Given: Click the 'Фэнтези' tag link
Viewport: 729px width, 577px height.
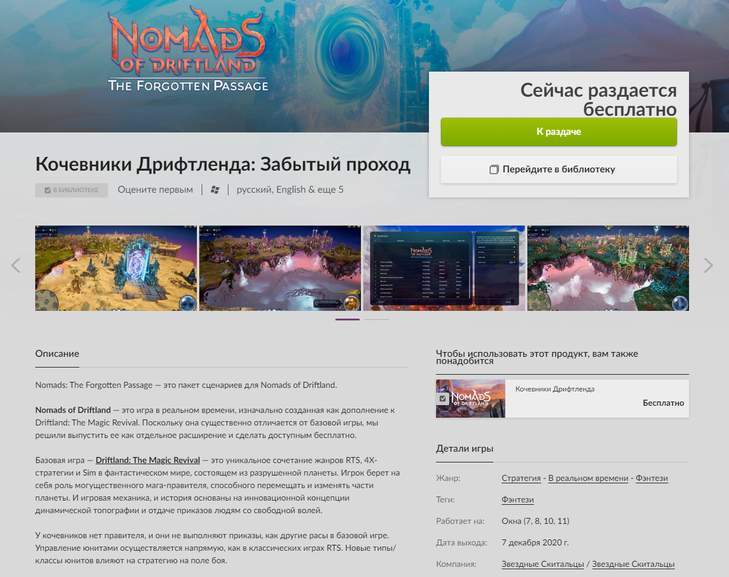Looking at the screenshot, I should click(517, 500).
